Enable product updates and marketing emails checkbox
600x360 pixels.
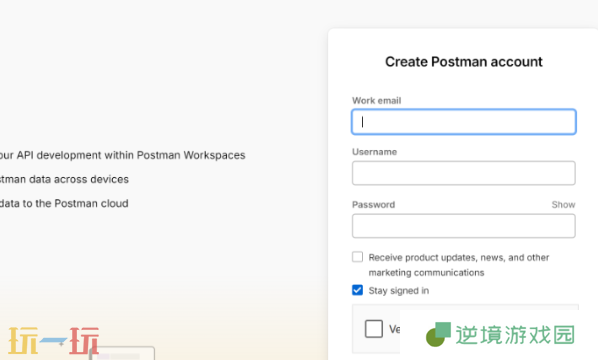[x=357, y=257]
